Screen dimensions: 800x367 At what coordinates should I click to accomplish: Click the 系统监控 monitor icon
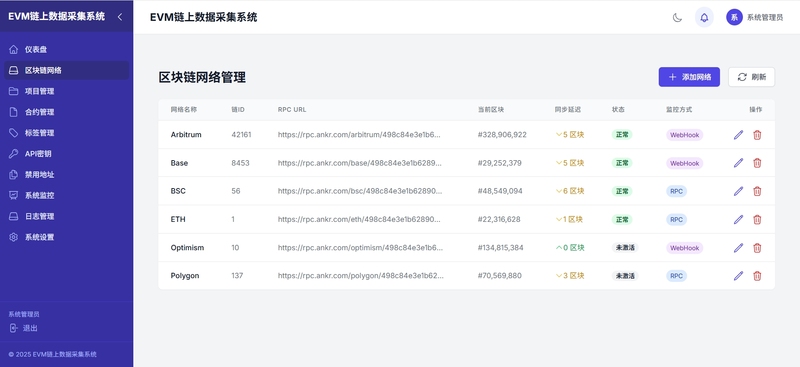(14, 195)
